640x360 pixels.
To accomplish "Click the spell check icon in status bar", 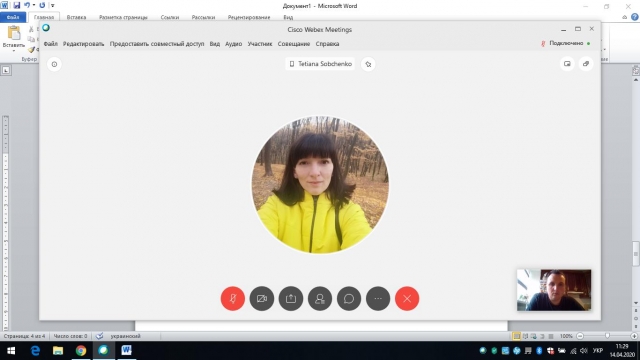I will pyautogui.click(x=99, y=336).
